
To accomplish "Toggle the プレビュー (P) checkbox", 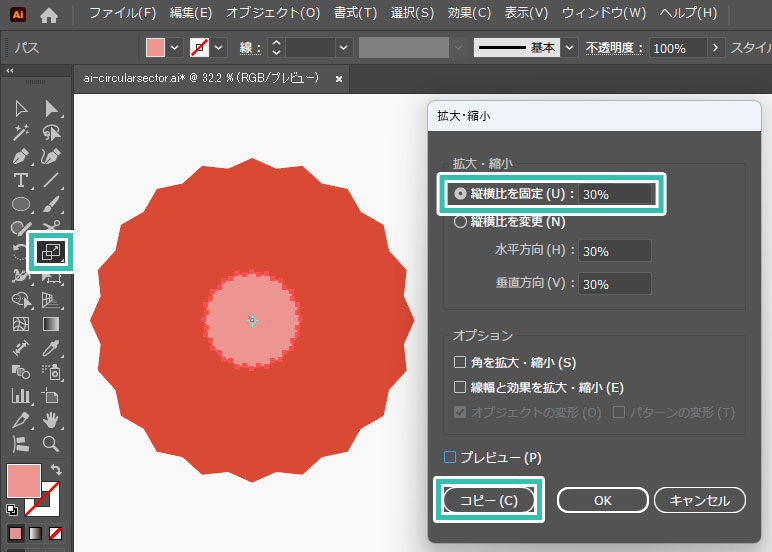I will [449, 457].
